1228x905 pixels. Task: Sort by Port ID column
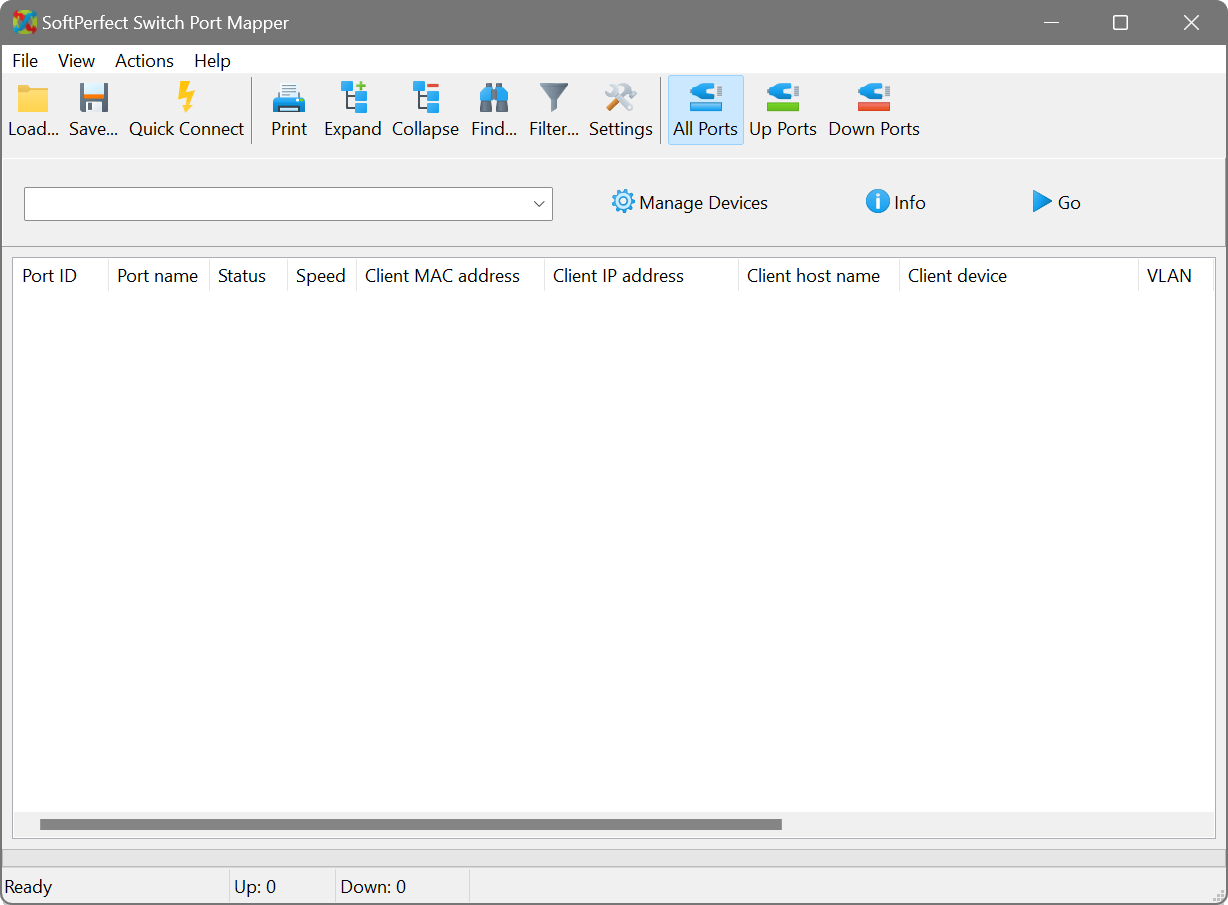point(61,276)
